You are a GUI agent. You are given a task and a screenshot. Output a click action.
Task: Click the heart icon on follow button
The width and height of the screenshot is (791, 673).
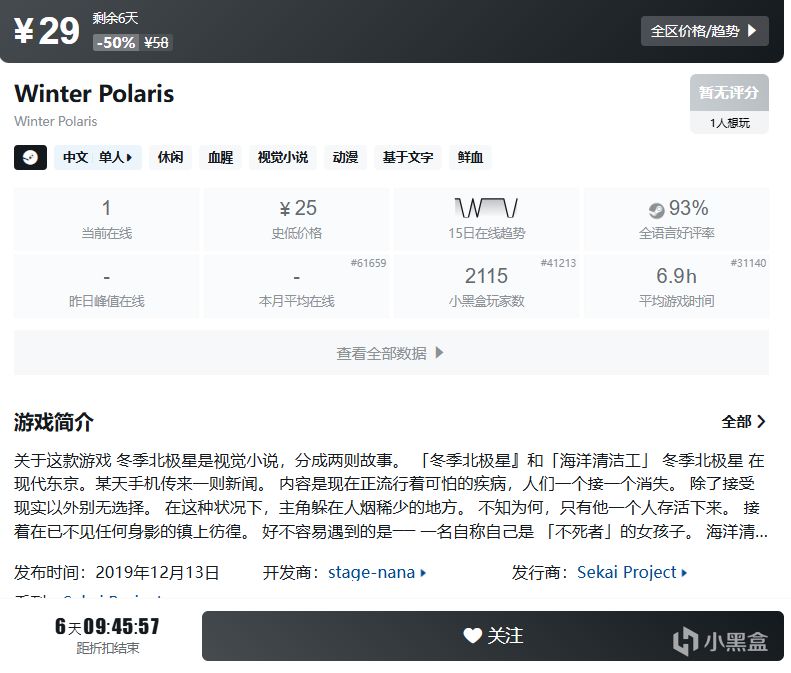pyautogui.click(x=473, y=636)
